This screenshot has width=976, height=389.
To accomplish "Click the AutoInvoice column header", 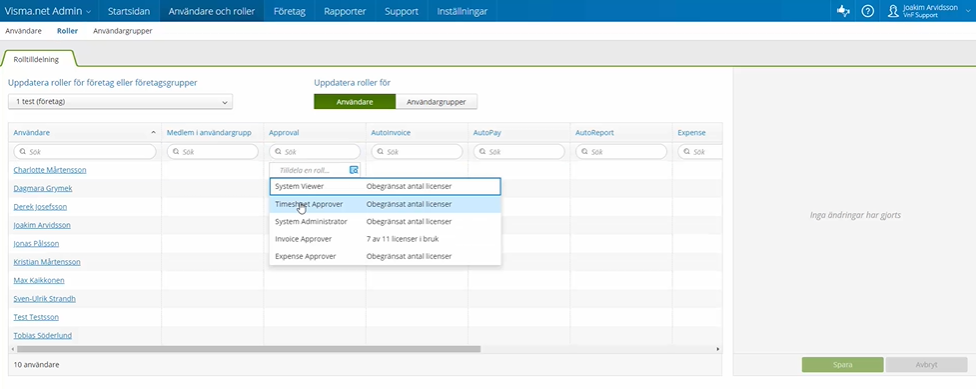I will (x=391, y=133).
